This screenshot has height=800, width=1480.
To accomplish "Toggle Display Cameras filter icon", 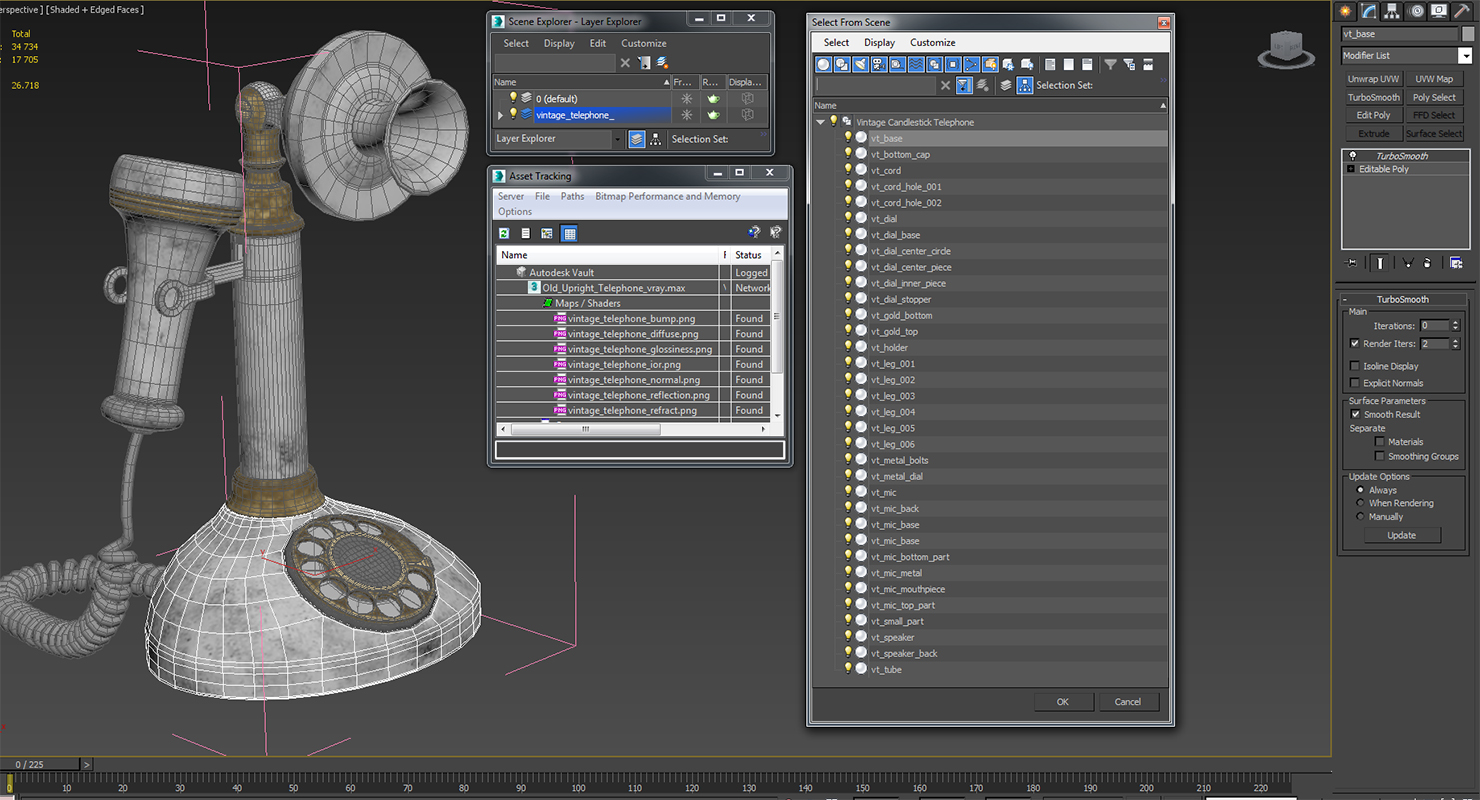I will 879,64.
